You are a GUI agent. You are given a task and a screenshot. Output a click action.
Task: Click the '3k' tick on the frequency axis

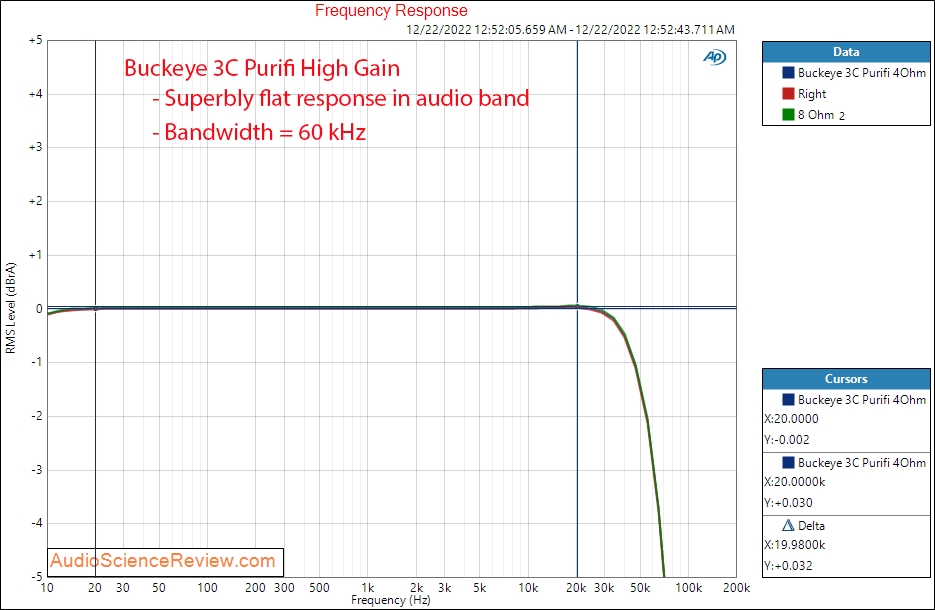click(444, 588)
